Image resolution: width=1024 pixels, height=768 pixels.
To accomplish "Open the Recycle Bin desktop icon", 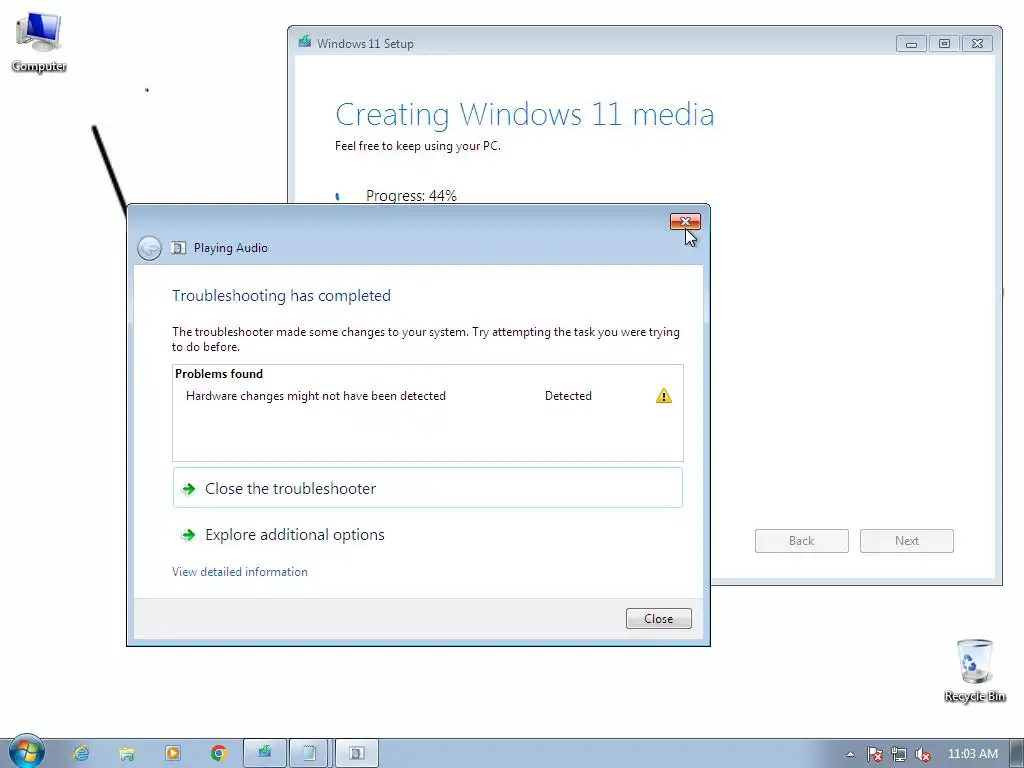I will [x=974, y=669].
